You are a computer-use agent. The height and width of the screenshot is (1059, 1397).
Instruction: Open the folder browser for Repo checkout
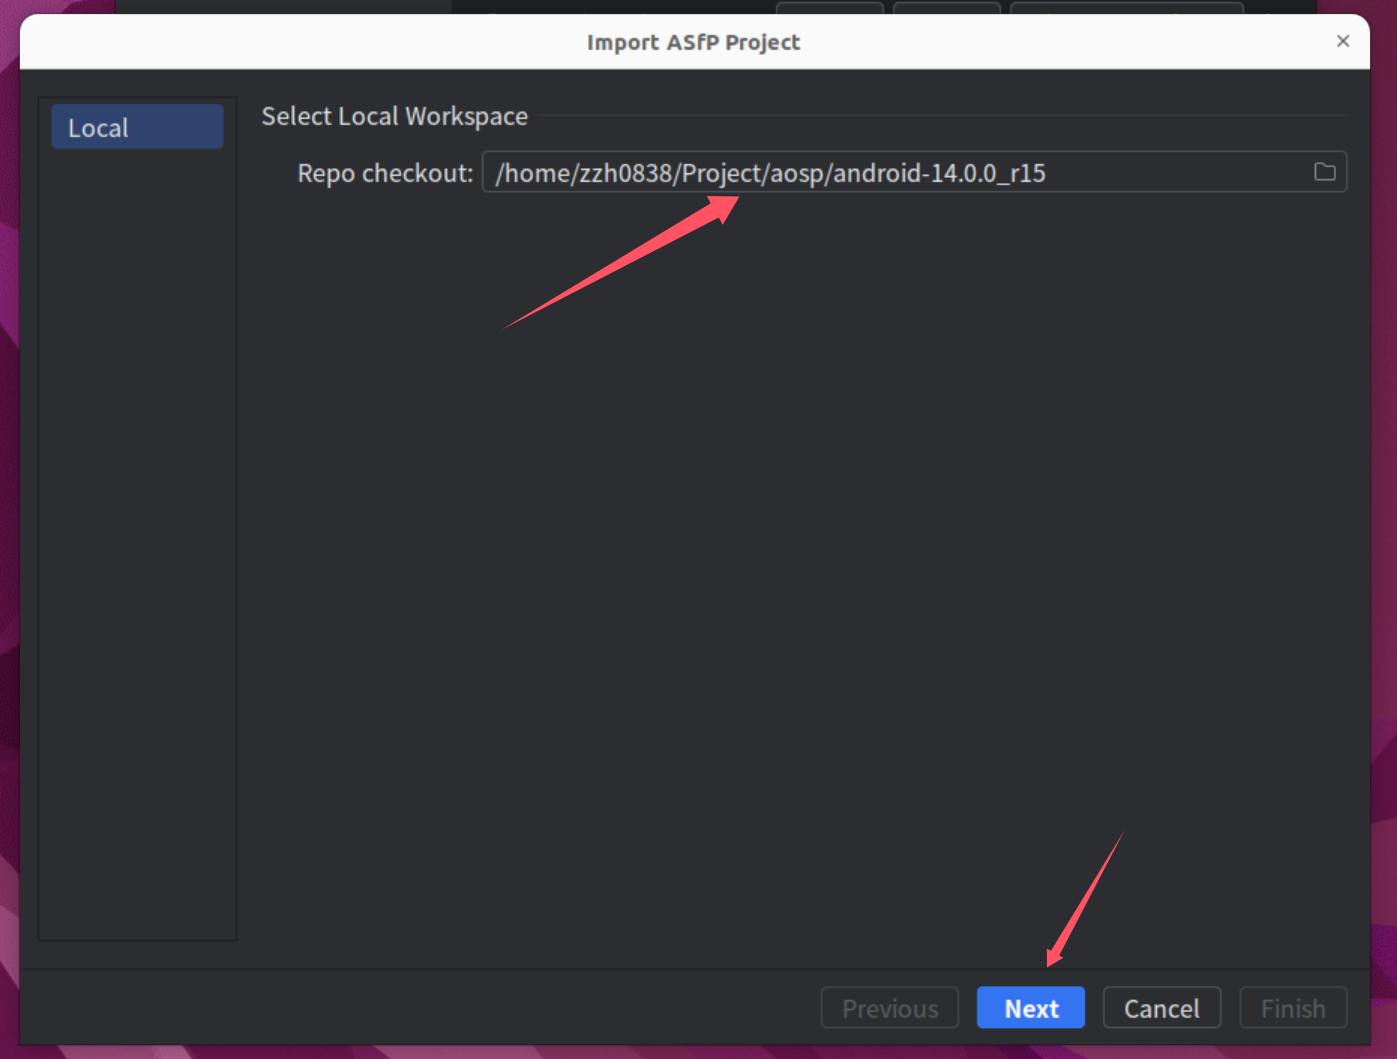(1324, 172)
